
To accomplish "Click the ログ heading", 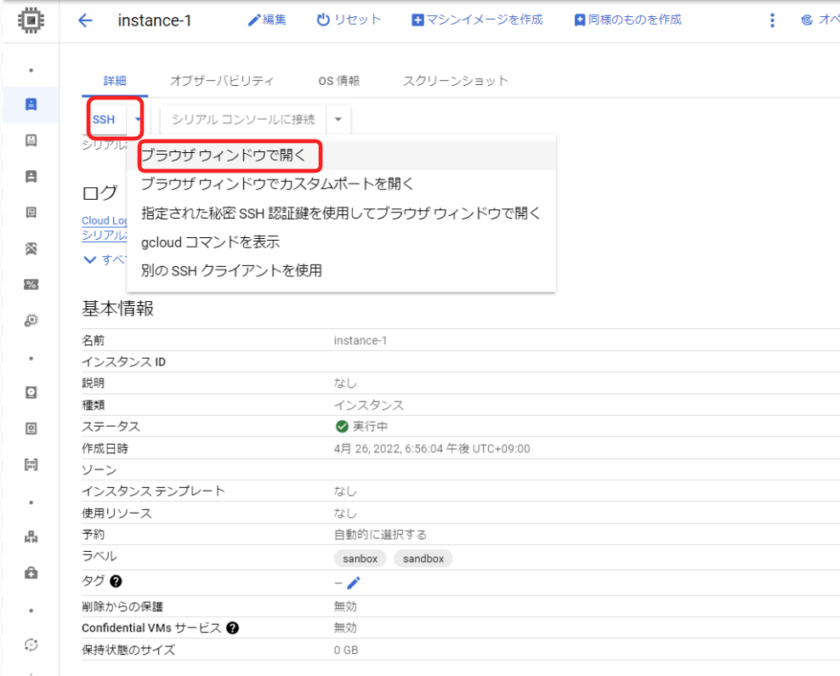I will coord(100,193).
